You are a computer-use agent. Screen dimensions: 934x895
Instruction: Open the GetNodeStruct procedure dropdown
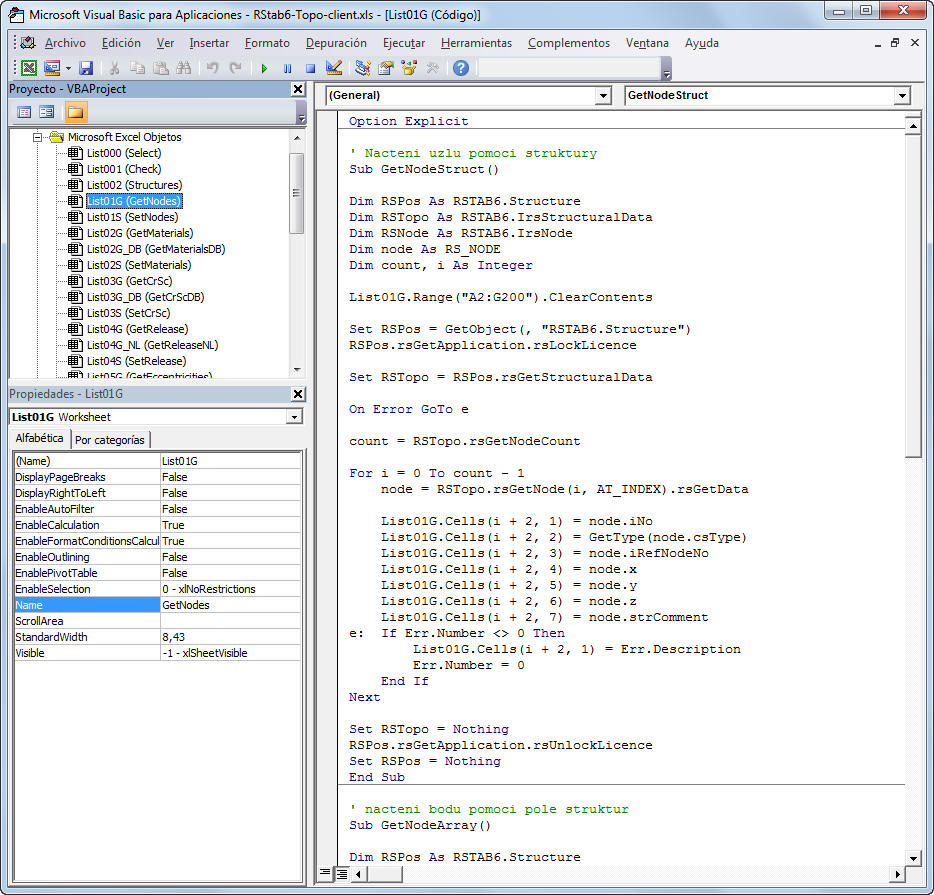[x=901, y=96]
